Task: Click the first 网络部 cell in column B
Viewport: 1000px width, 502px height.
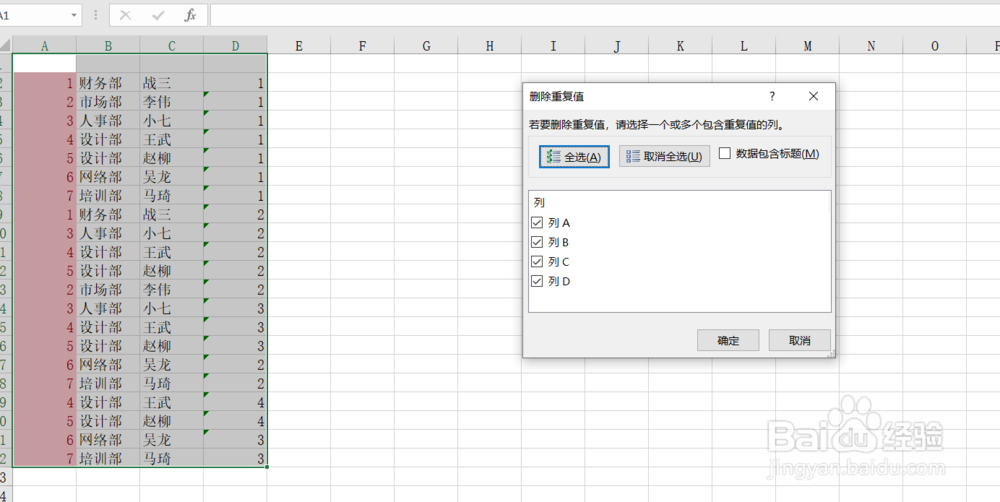Action: click(x=108, y=177)
